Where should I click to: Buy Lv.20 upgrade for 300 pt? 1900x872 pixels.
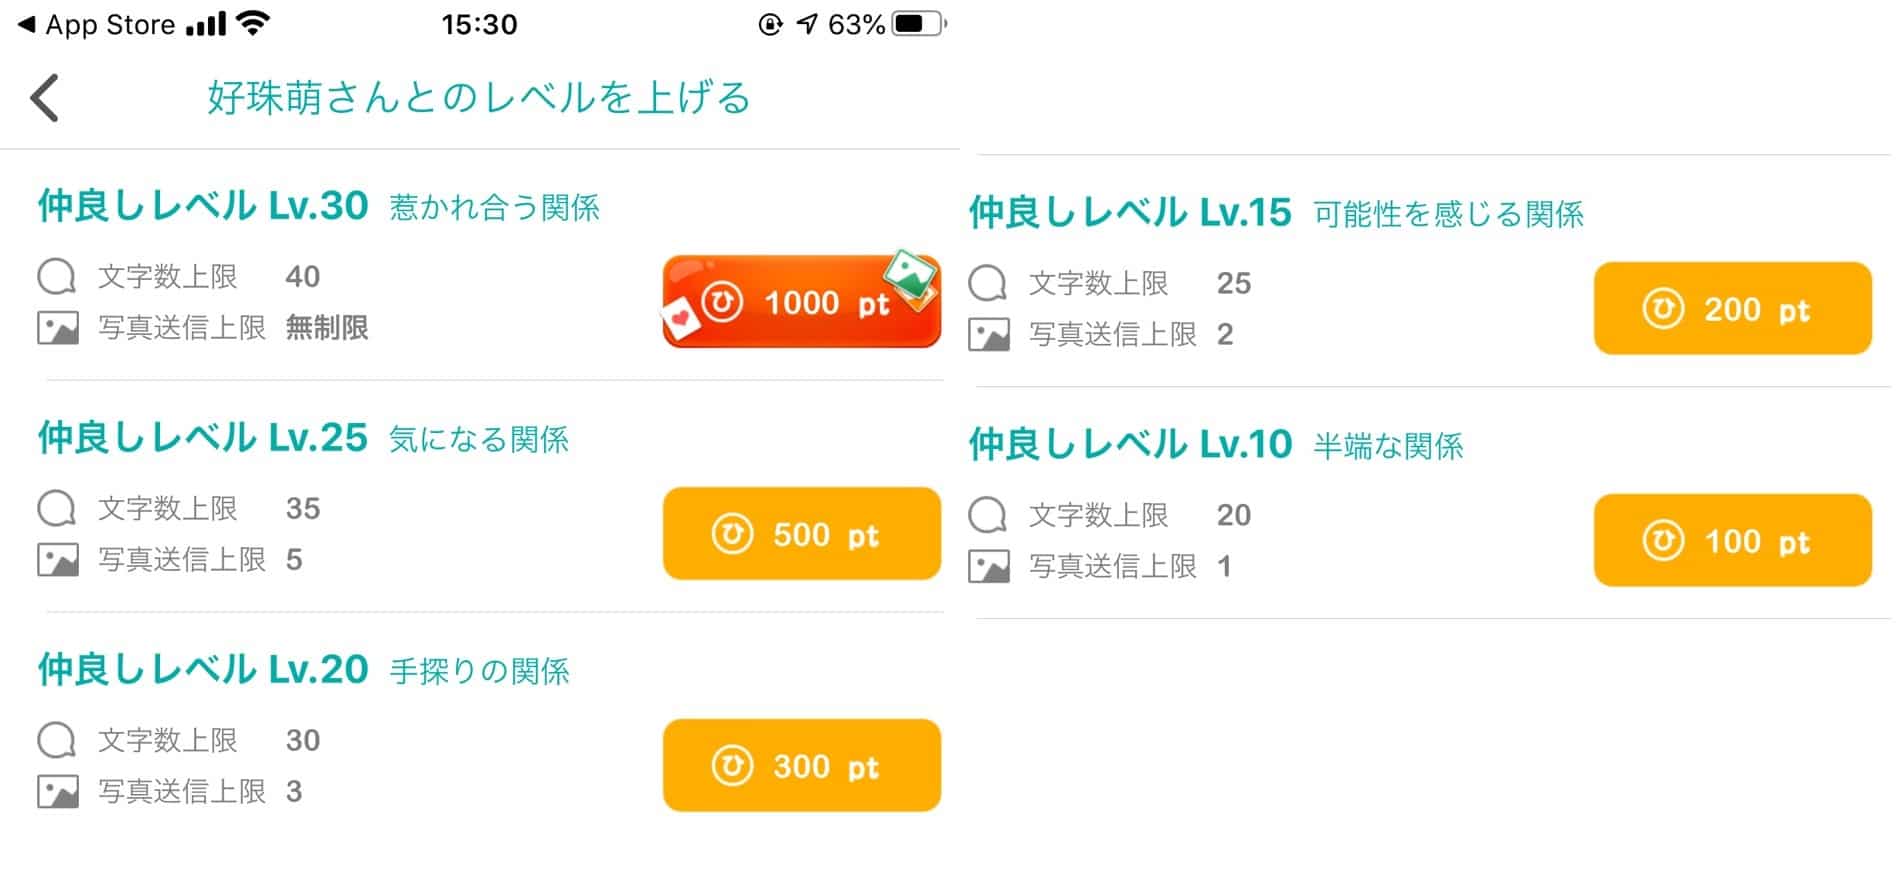[801, 765]
